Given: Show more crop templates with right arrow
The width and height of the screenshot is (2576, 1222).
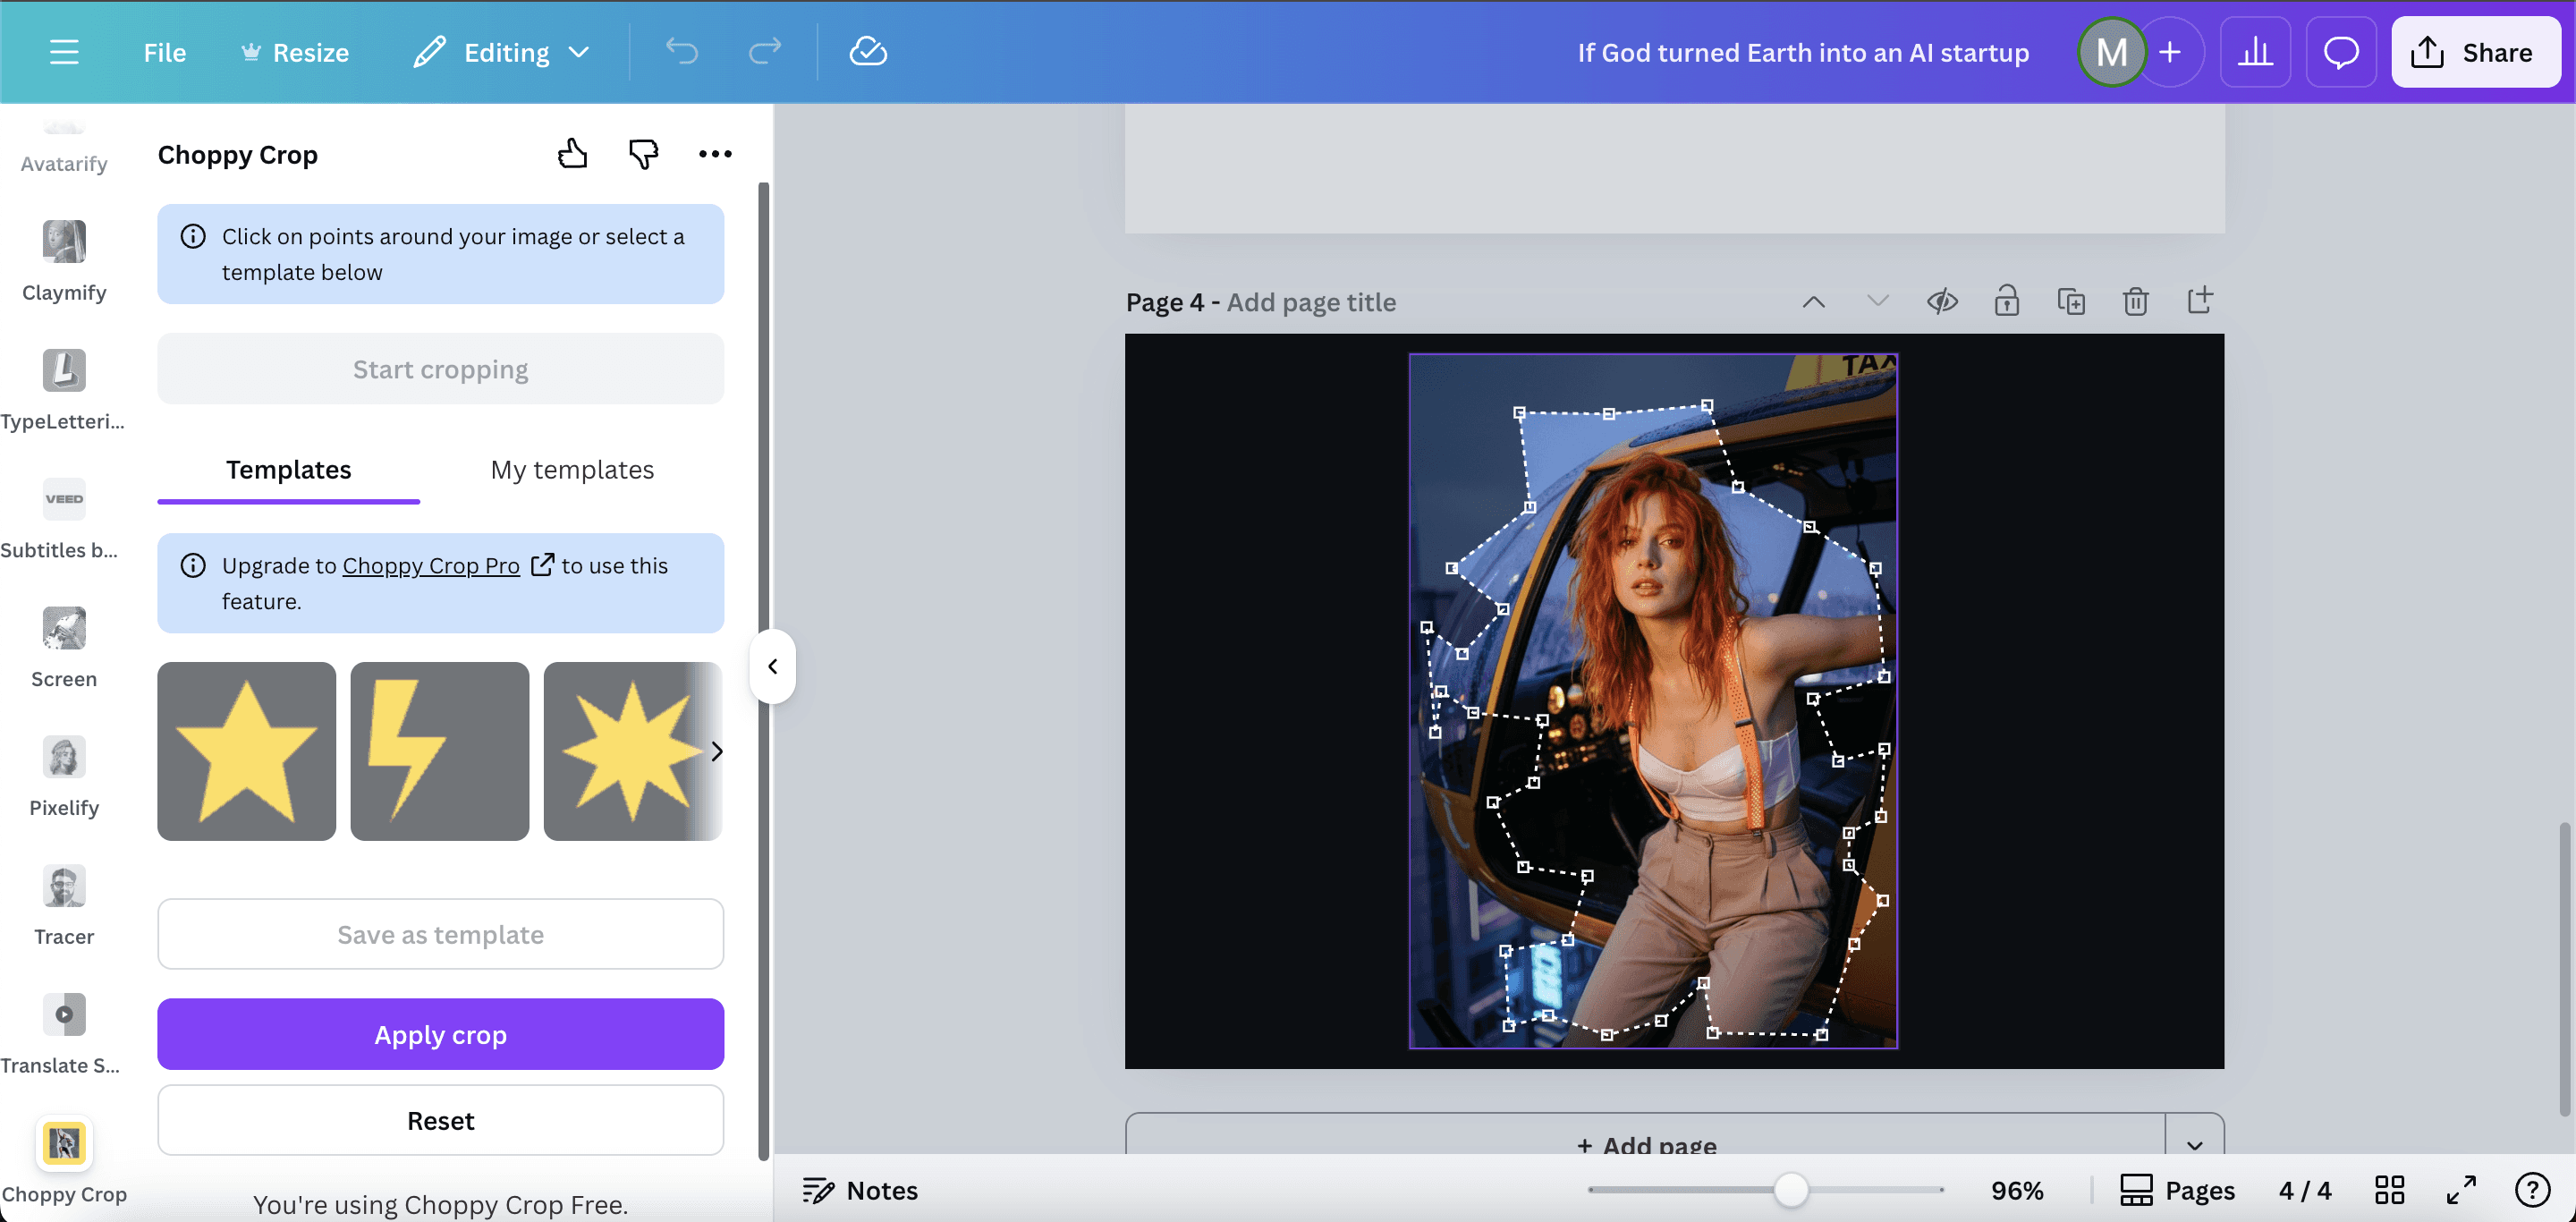Looking at the screenshot, I should click(x=716, y=752).
